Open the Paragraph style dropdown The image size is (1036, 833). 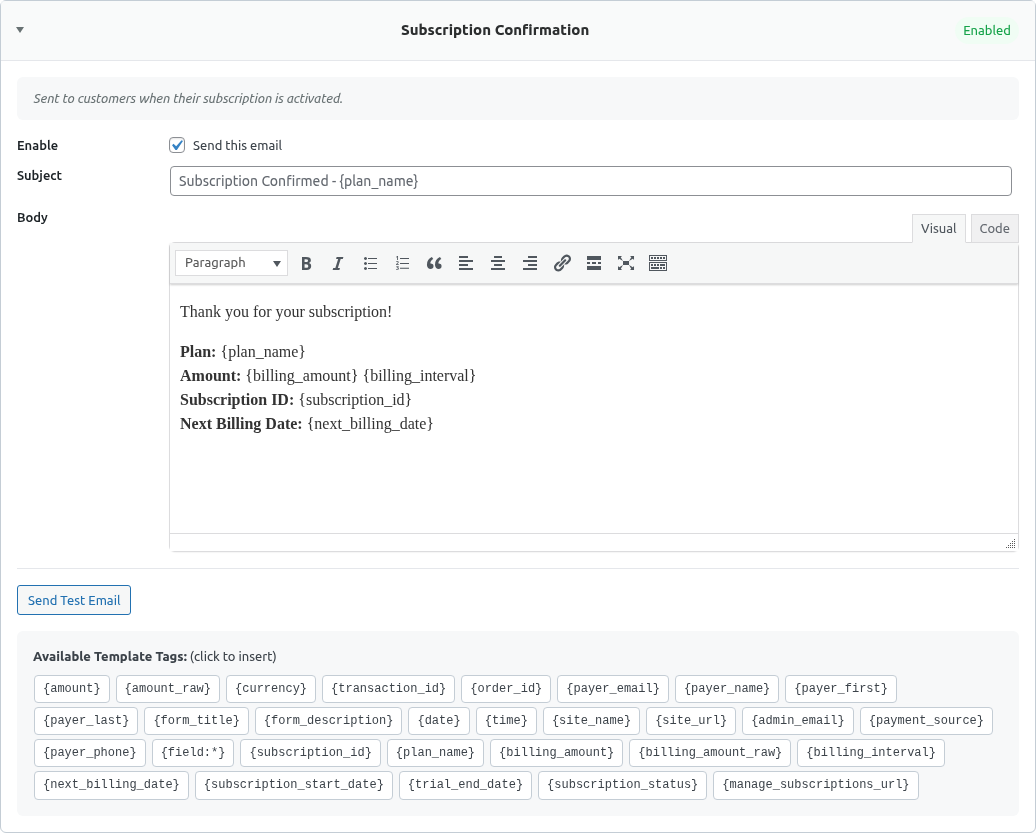click(230, 262)
